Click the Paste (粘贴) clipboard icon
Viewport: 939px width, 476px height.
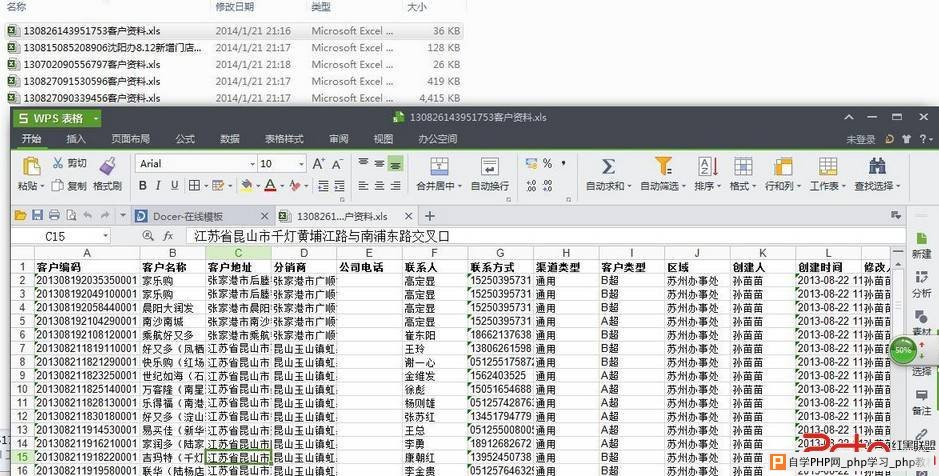[31, 166]
